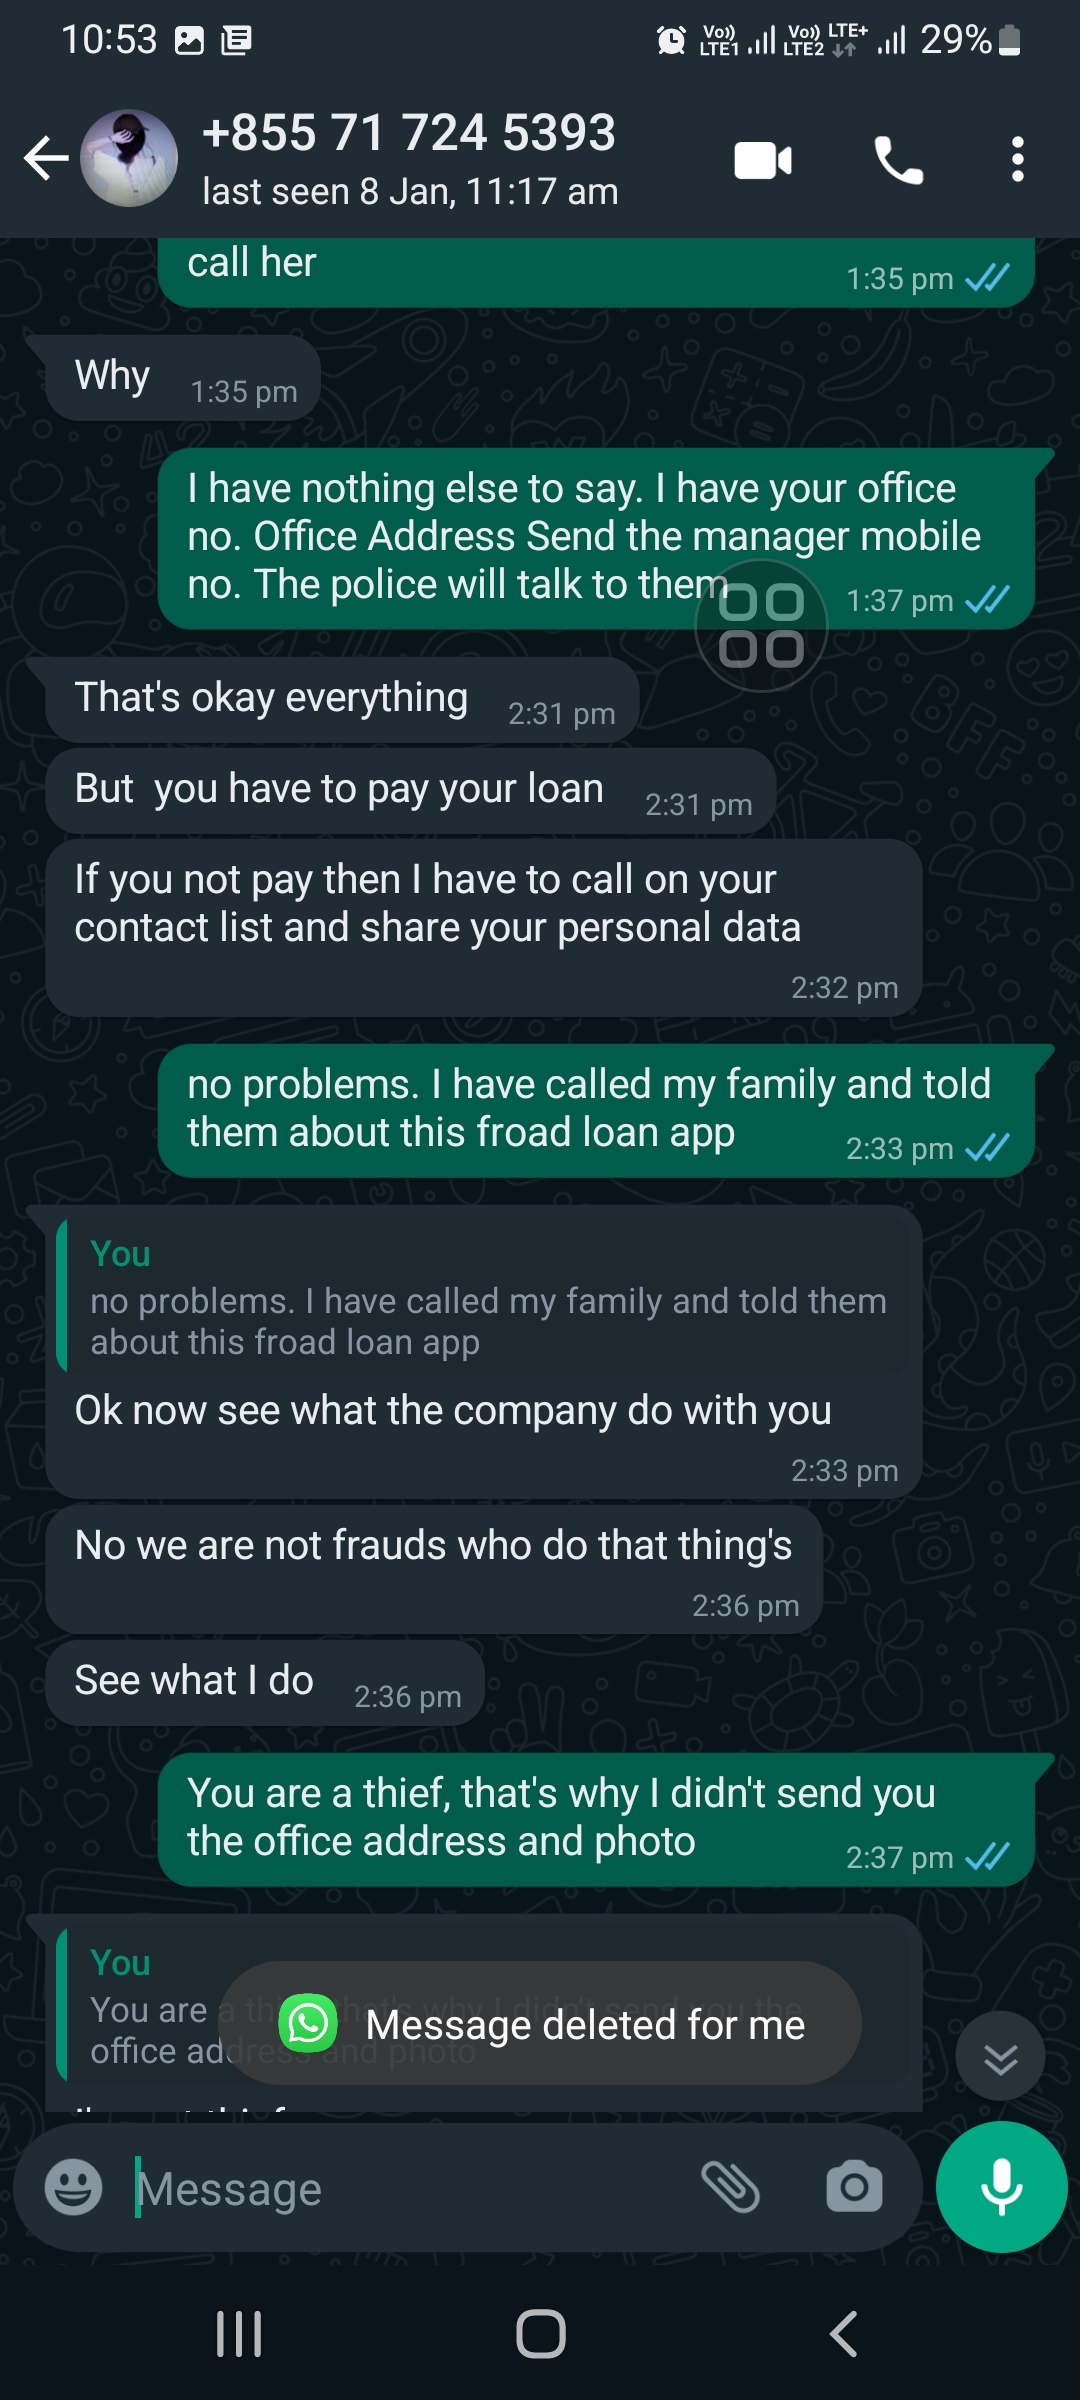Tap the paperclip attachment icon

[x=731, y=2187]
